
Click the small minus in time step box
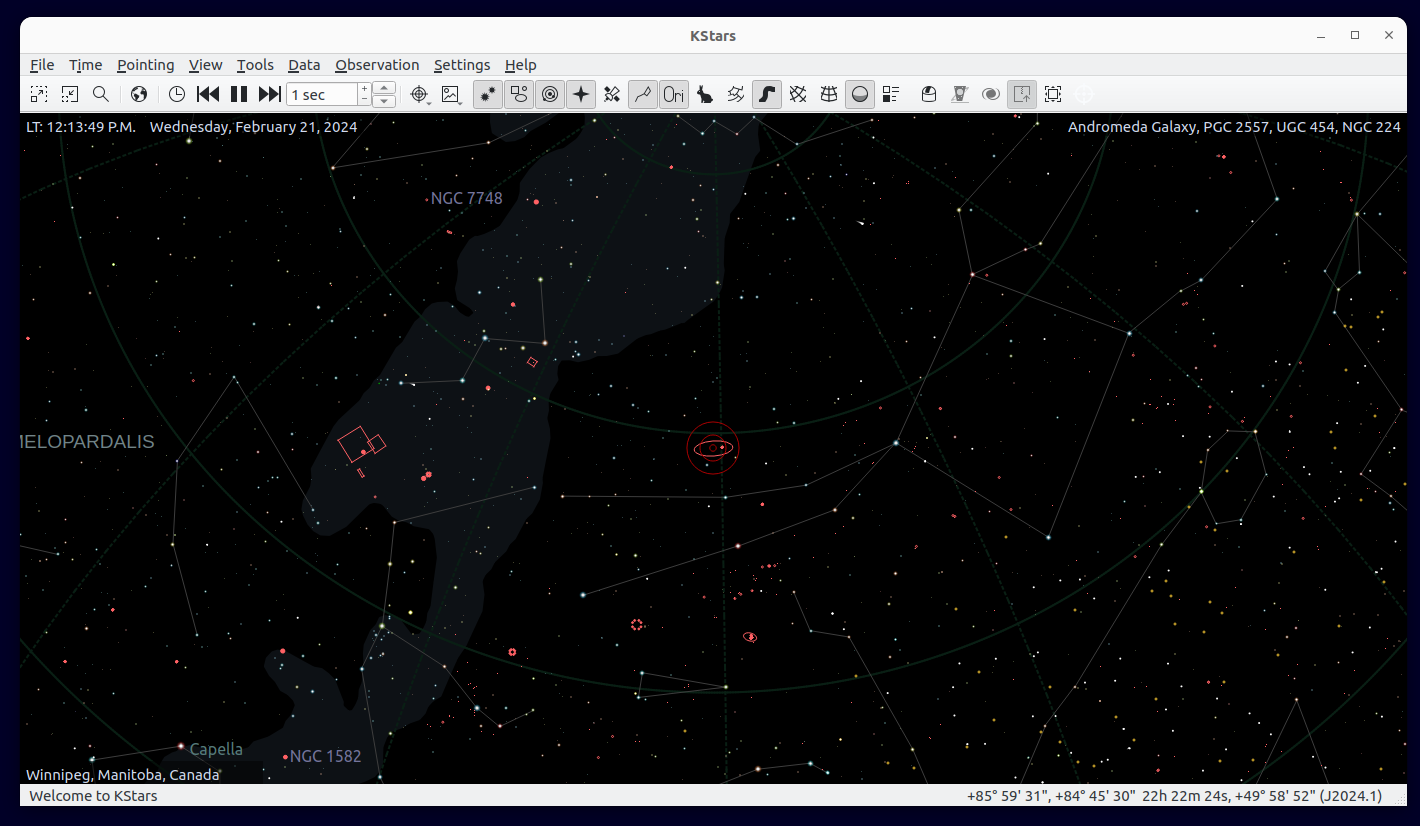(364, 100)
